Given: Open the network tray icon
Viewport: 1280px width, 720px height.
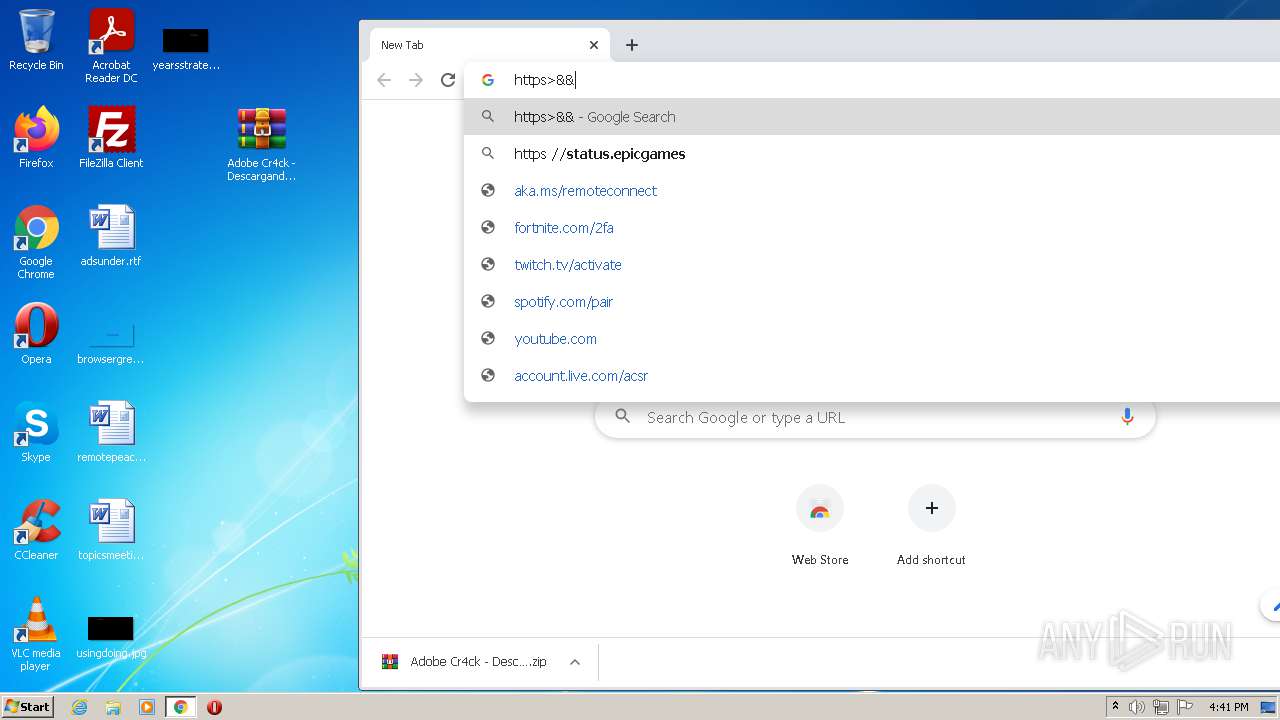Looking at the screenshot, I should [1161, 707].
